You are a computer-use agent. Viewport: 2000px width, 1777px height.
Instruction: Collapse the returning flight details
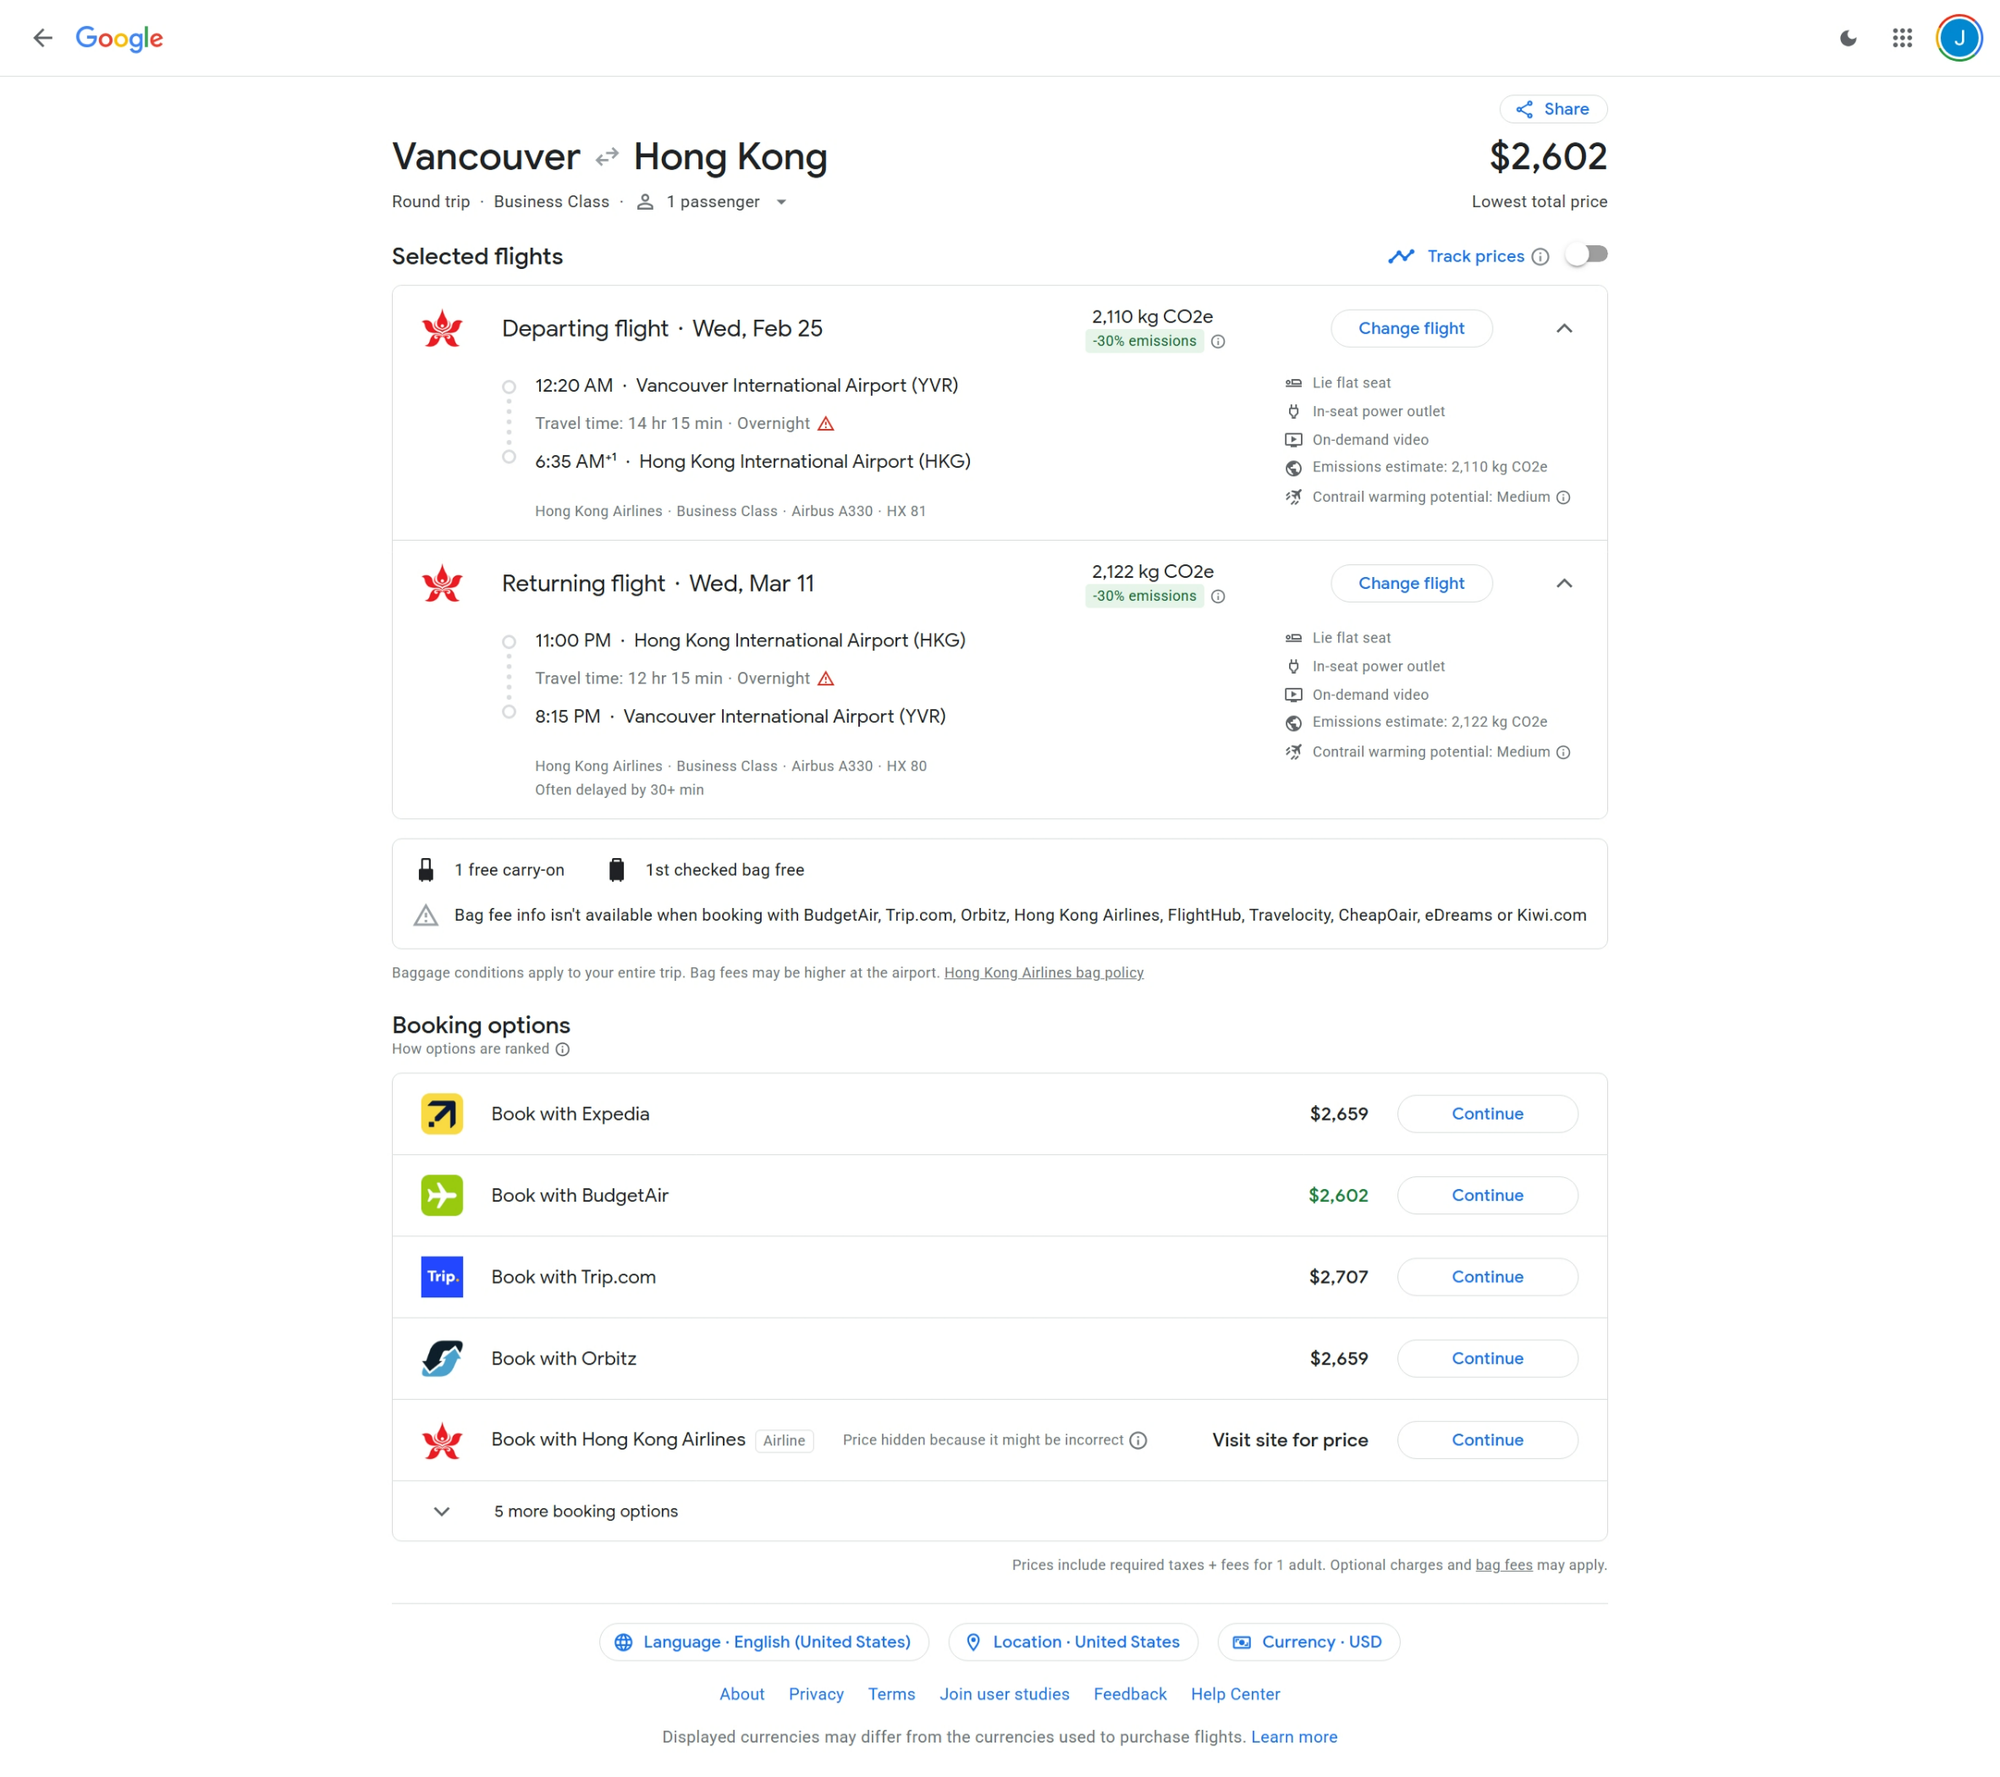[1564, 583]
